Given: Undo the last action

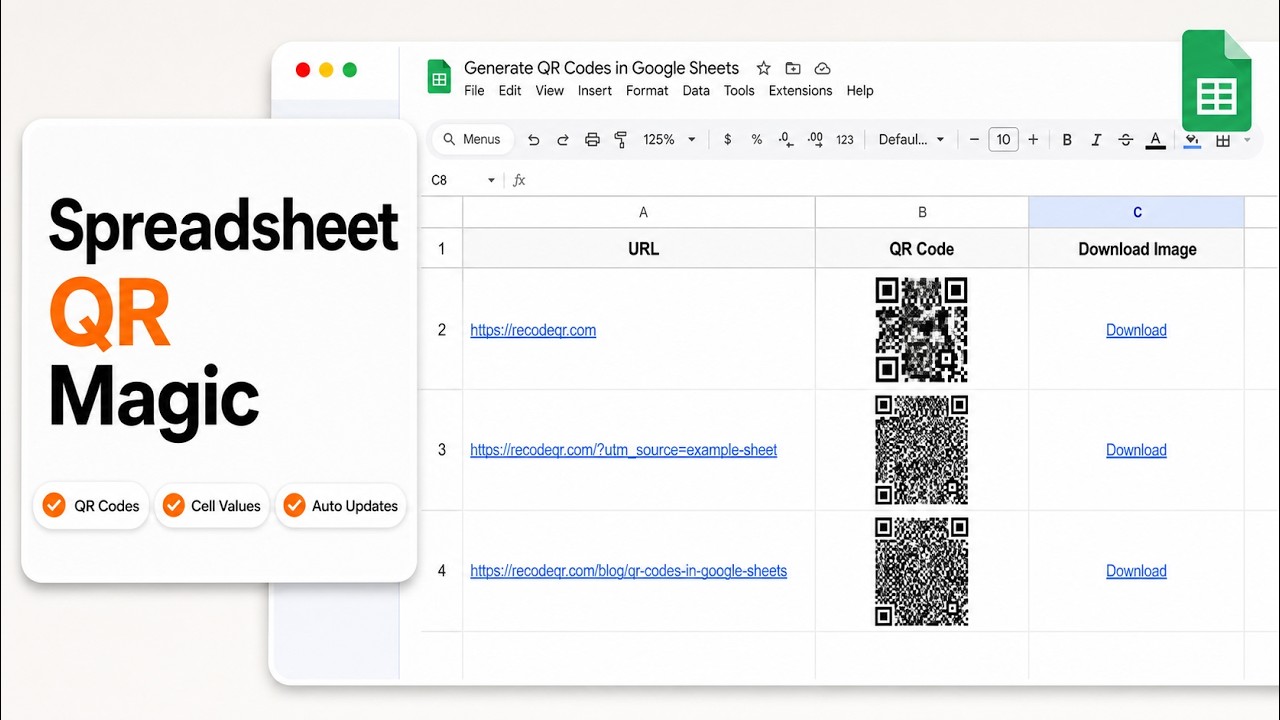Looking at the screenshot, I should [534, 140].
